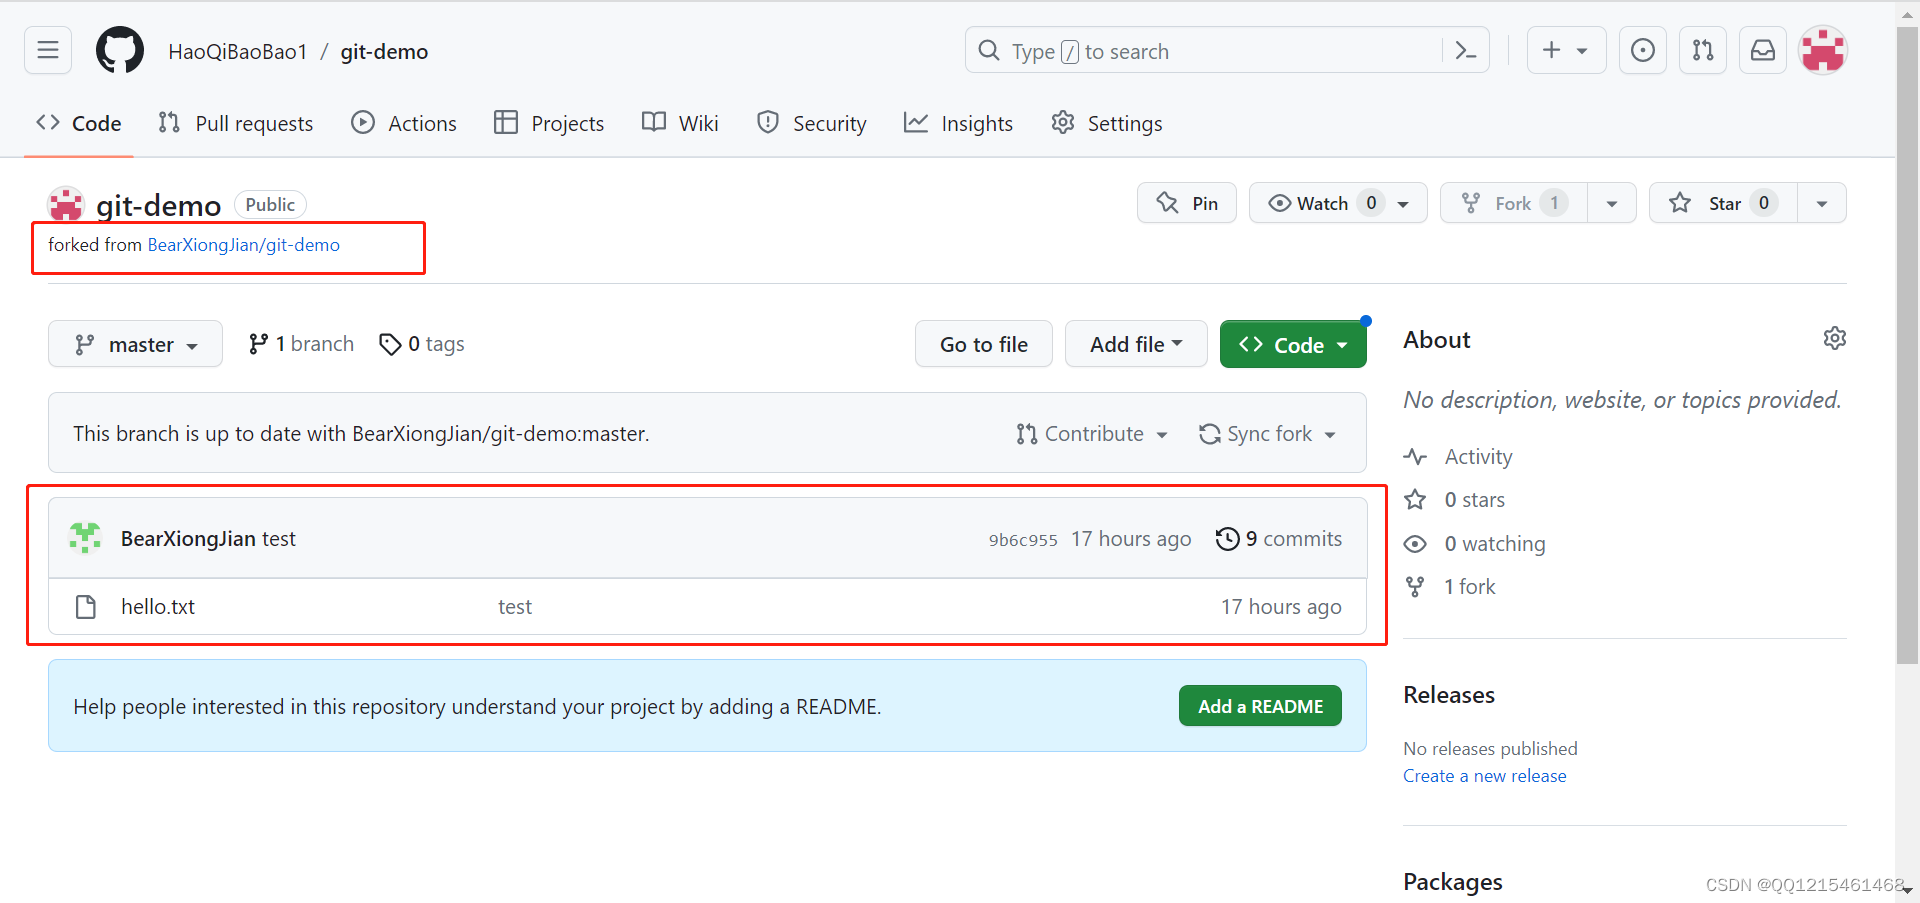Open the Wiki tab
1920x903 pixels.
point(680,123)
